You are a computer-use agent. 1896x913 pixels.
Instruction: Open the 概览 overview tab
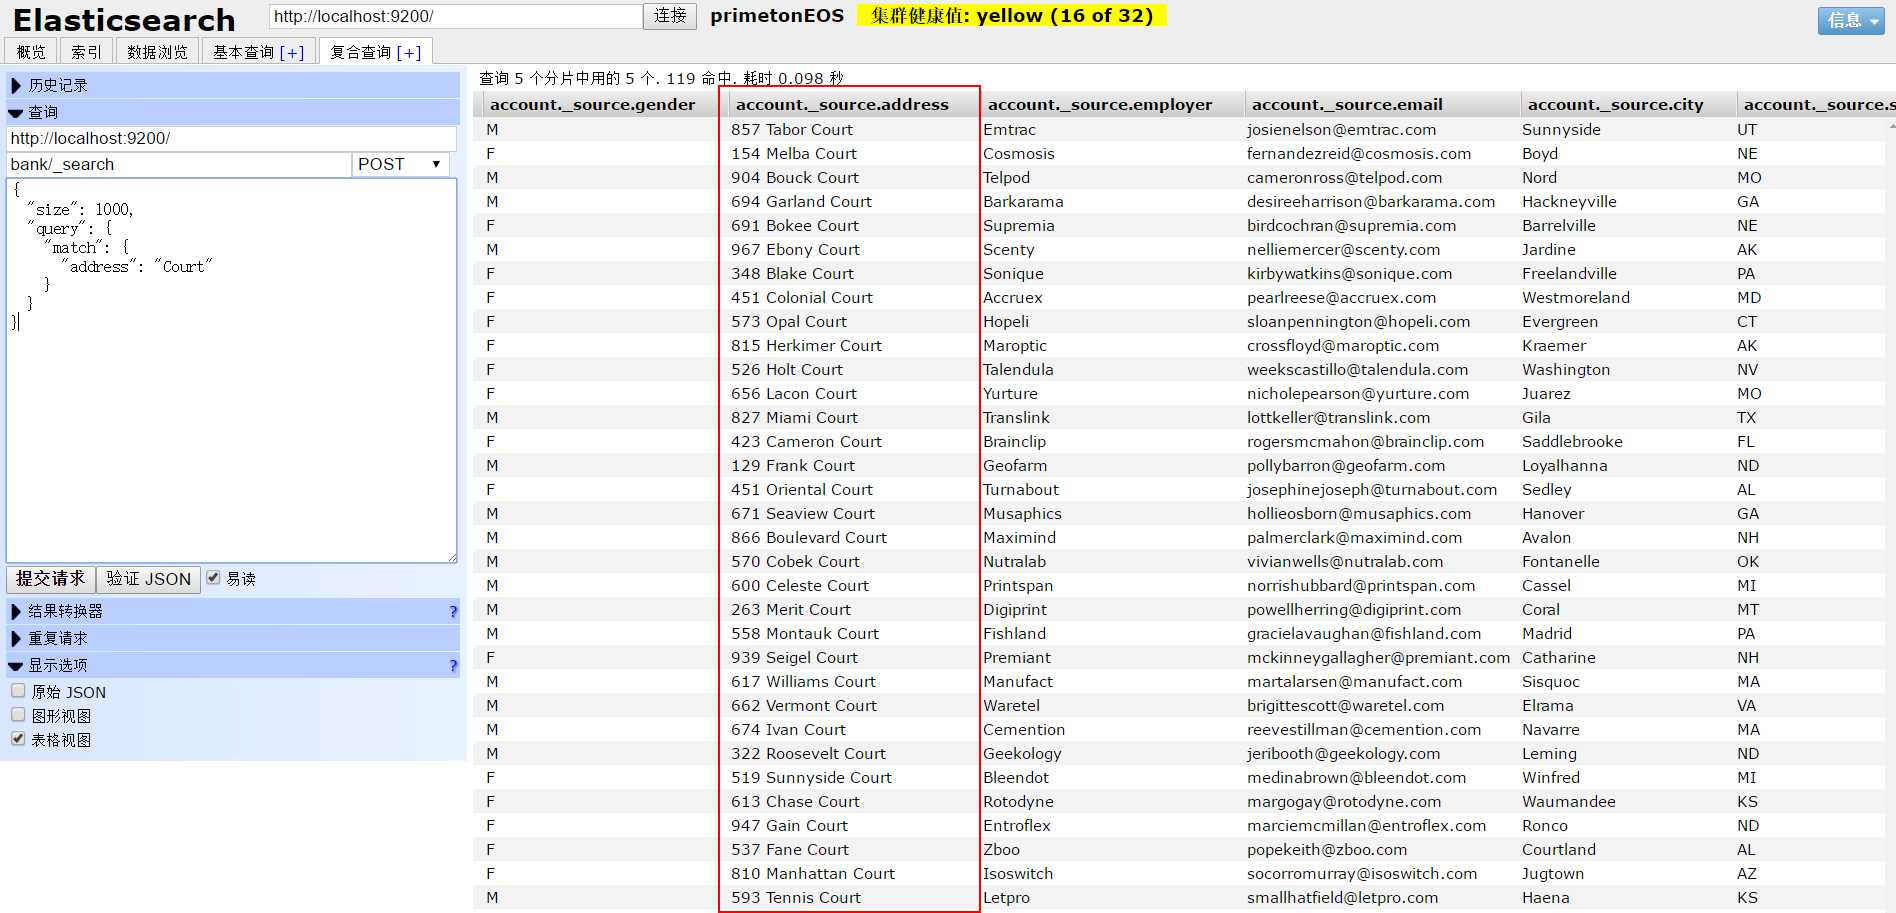[x=31, y=52]
